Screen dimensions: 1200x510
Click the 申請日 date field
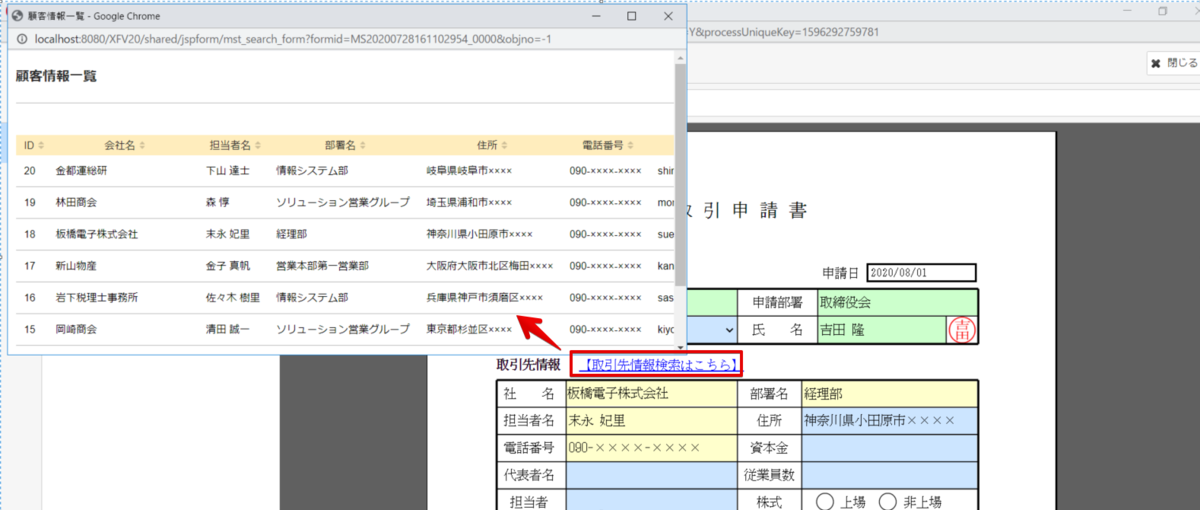(x=920, y=272)
